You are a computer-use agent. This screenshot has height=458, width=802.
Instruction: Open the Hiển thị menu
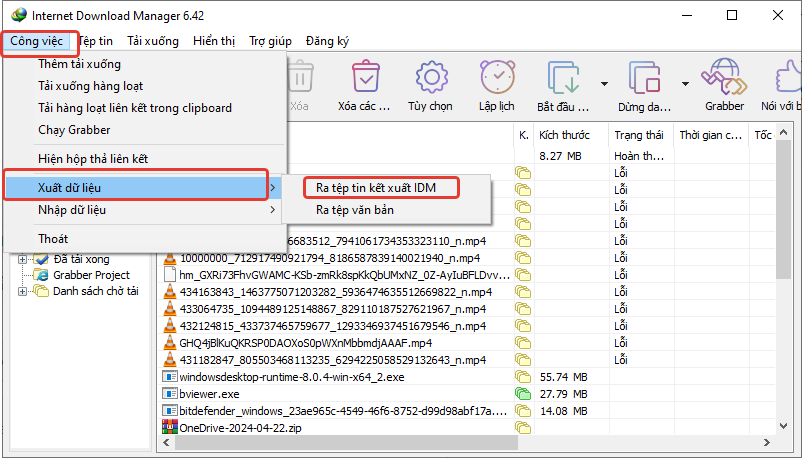[x=214, y=41]
